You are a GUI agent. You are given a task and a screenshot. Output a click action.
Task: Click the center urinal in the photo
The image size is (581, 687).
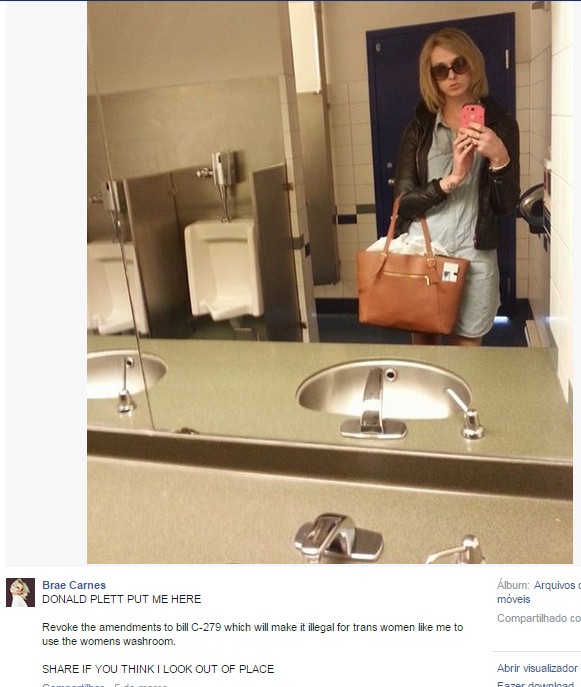pyautogui.click(x=223, y=269)
